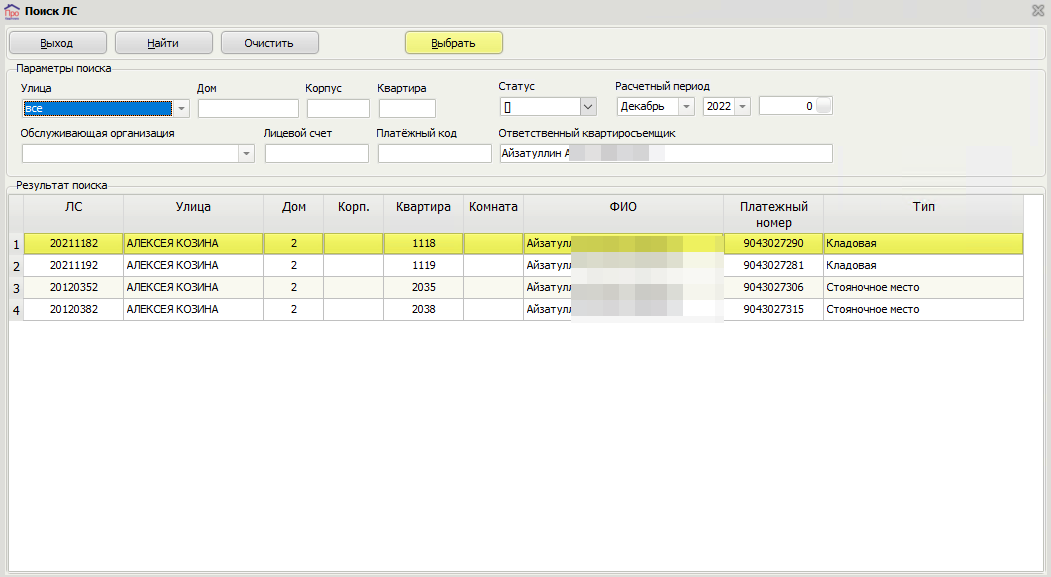
Task: Click payment number 9043027290
Action: point(774,243)
